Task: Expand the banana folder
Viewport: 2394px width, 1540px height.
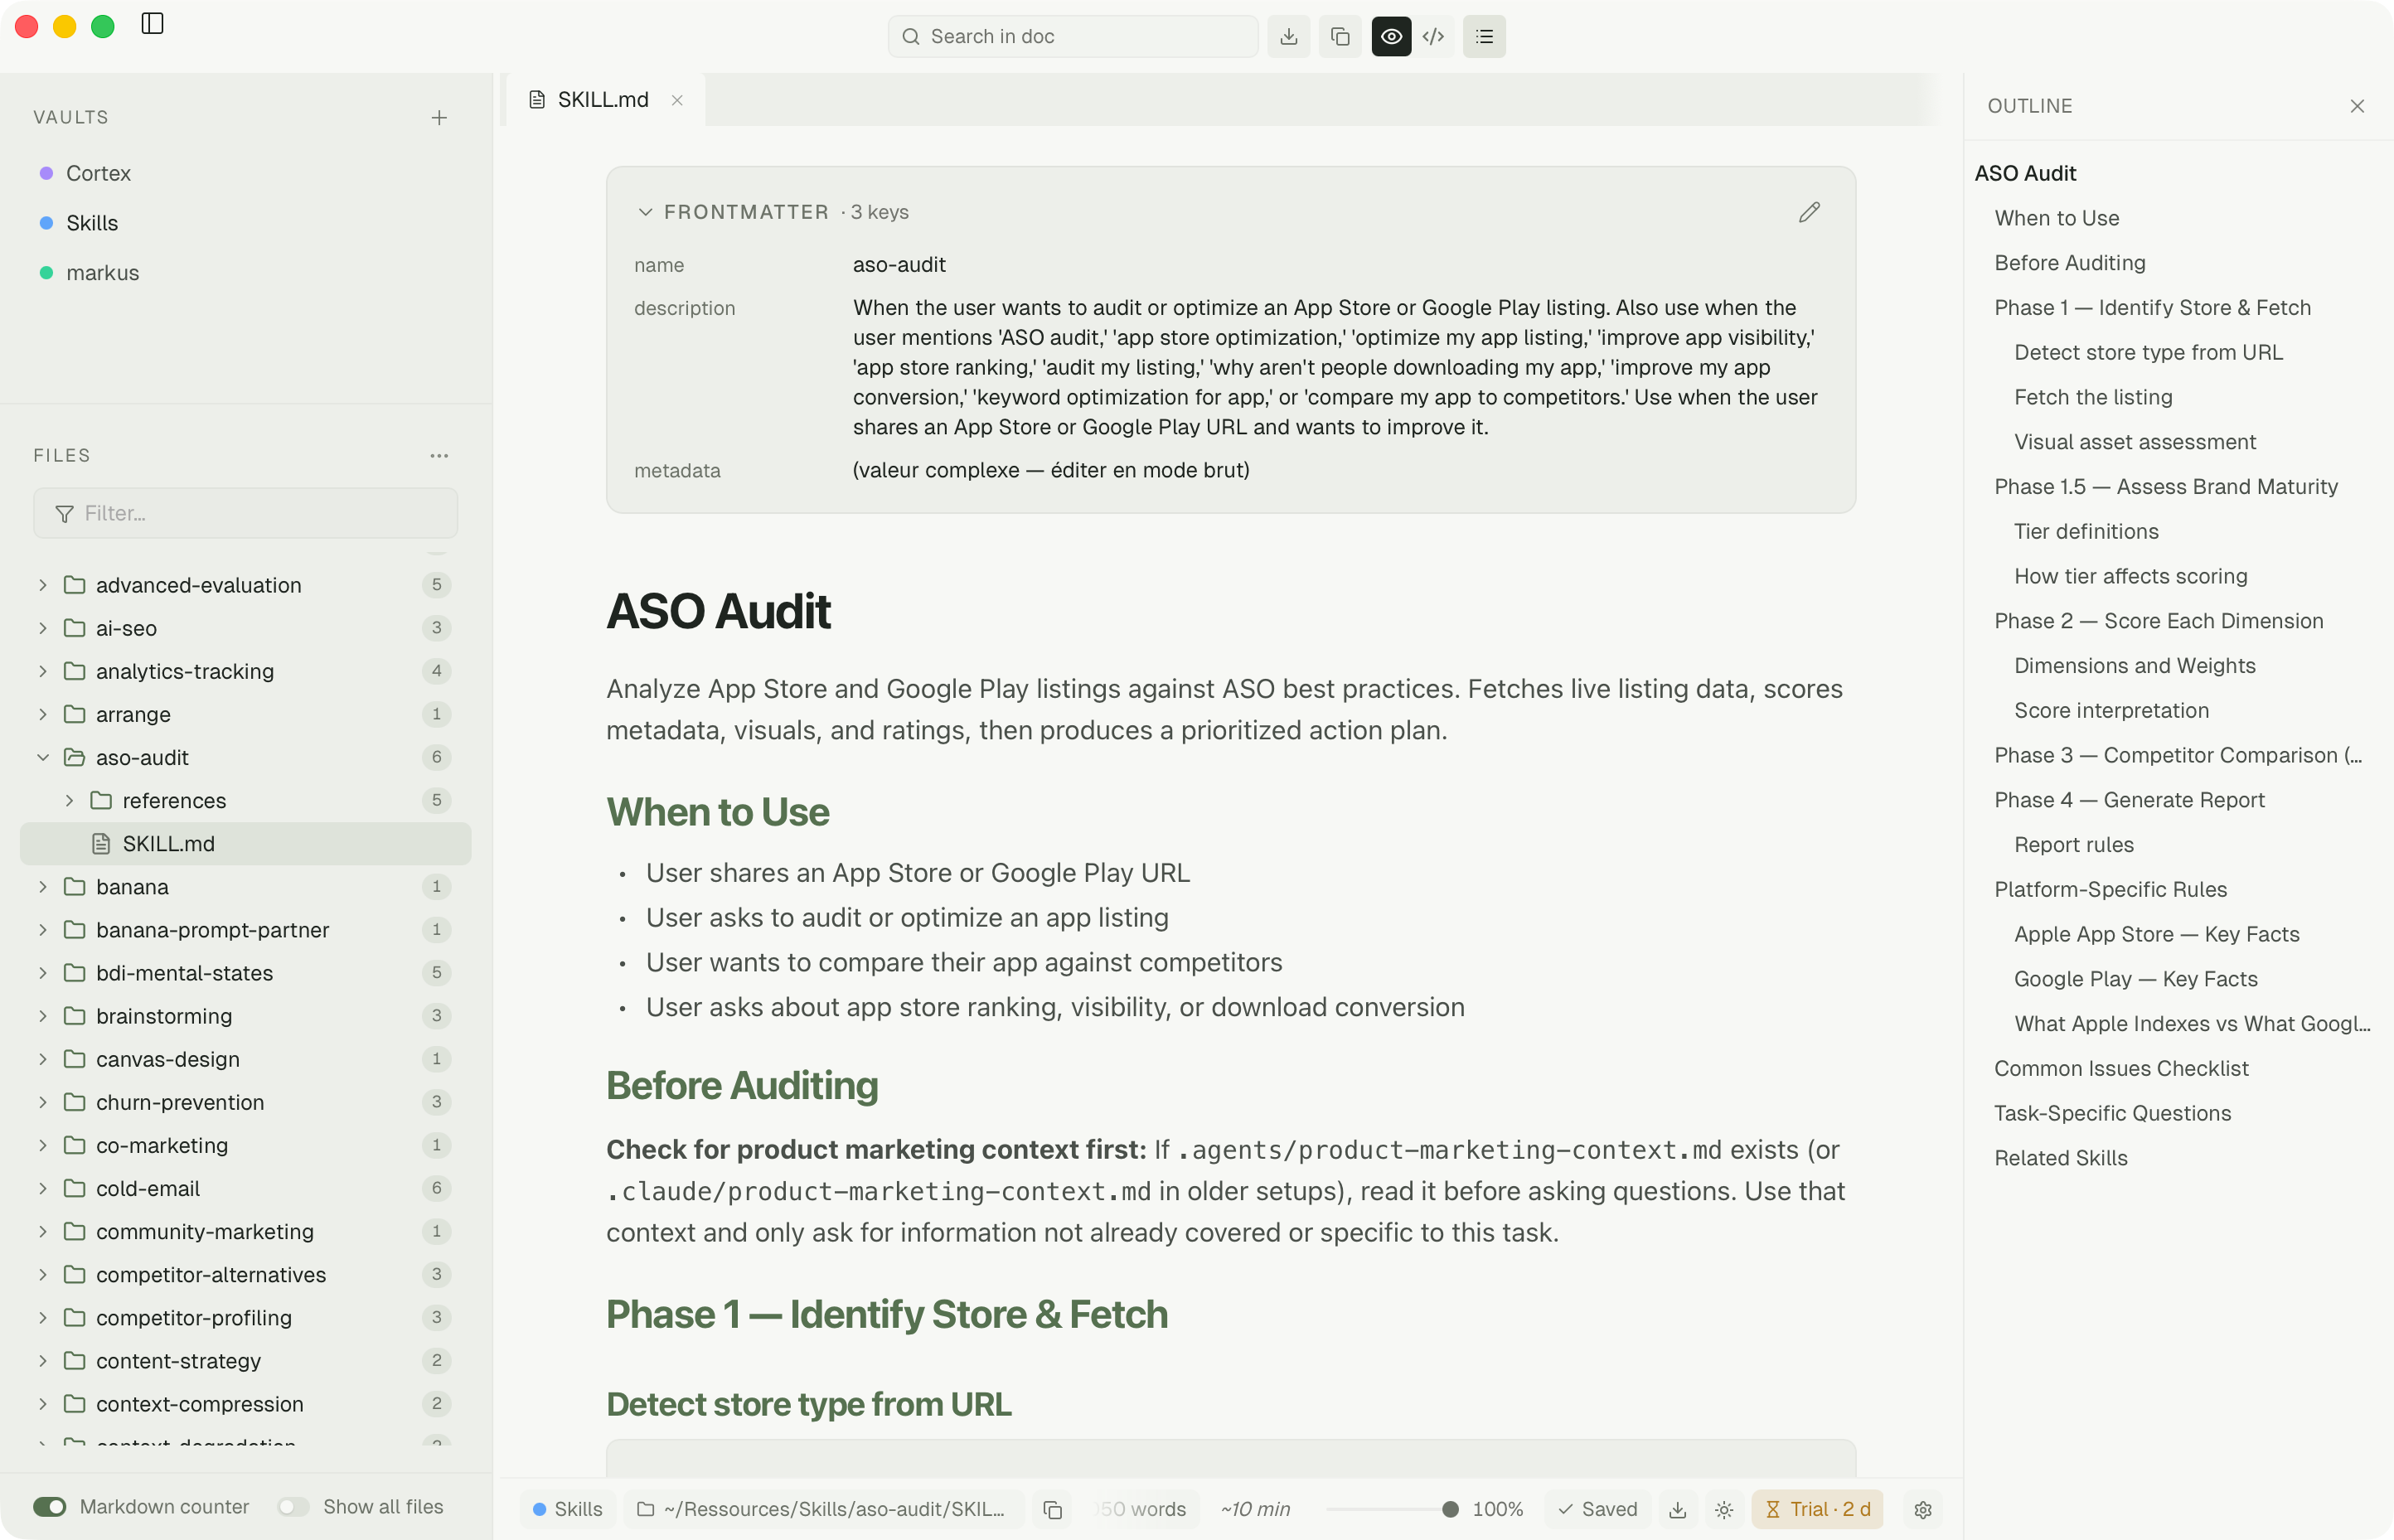Action: click(42, 887)
